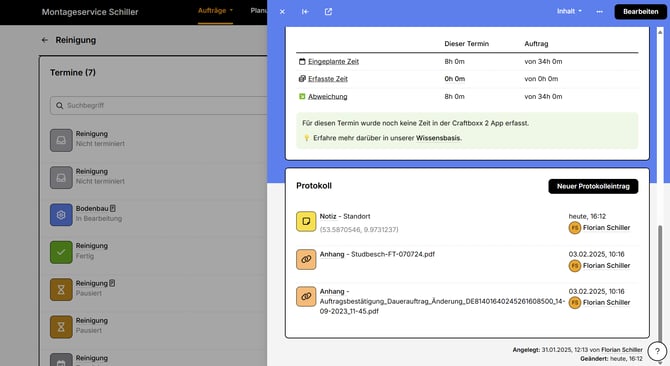670x366 pixels.
Task: Click the document icon next to Bodenbau
Action: [113, 208]
